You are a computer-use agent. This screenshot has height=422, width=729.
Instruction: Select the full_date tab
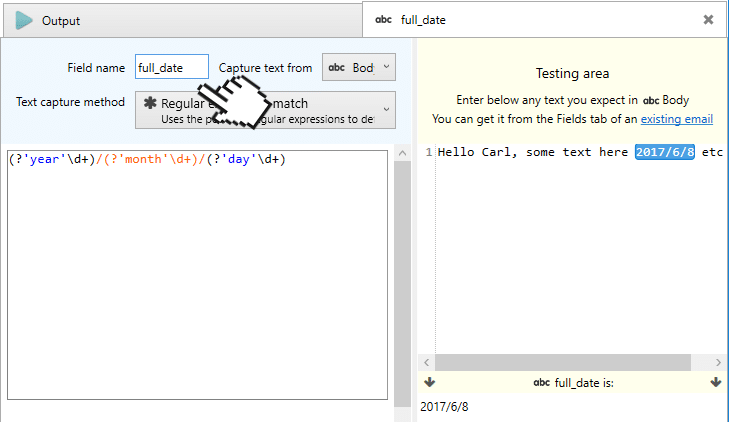tap(544, 20)
